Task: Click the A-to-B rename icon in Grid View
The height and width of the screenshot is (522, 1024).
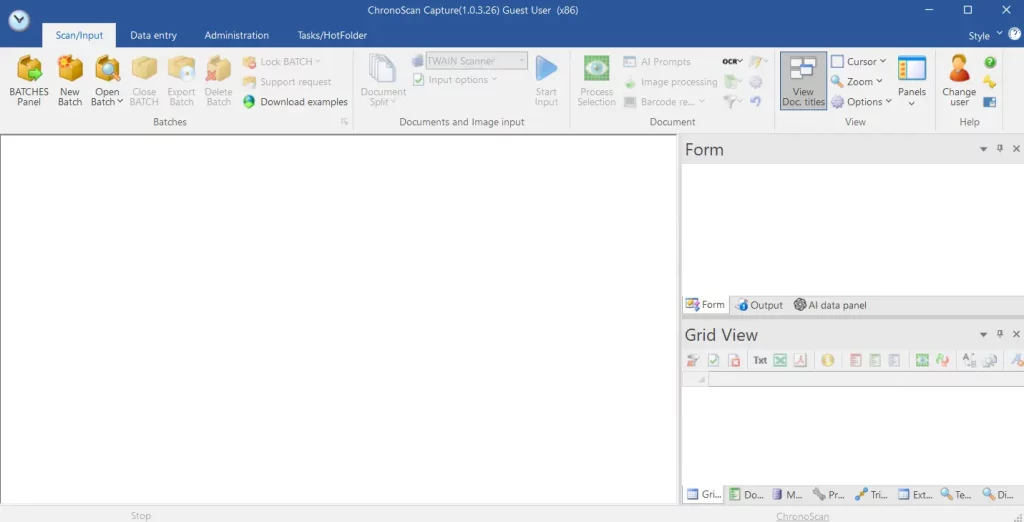Action: point(970,360)
